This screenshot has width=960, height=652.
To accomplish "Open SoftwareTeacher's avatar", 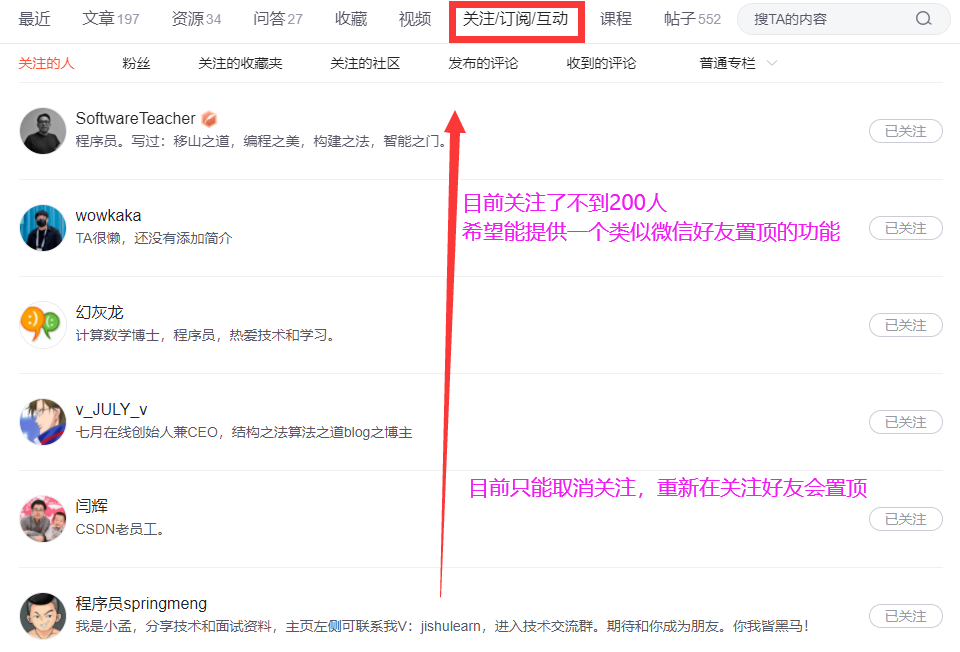I will pyautogui.click(x=43, y=131).
